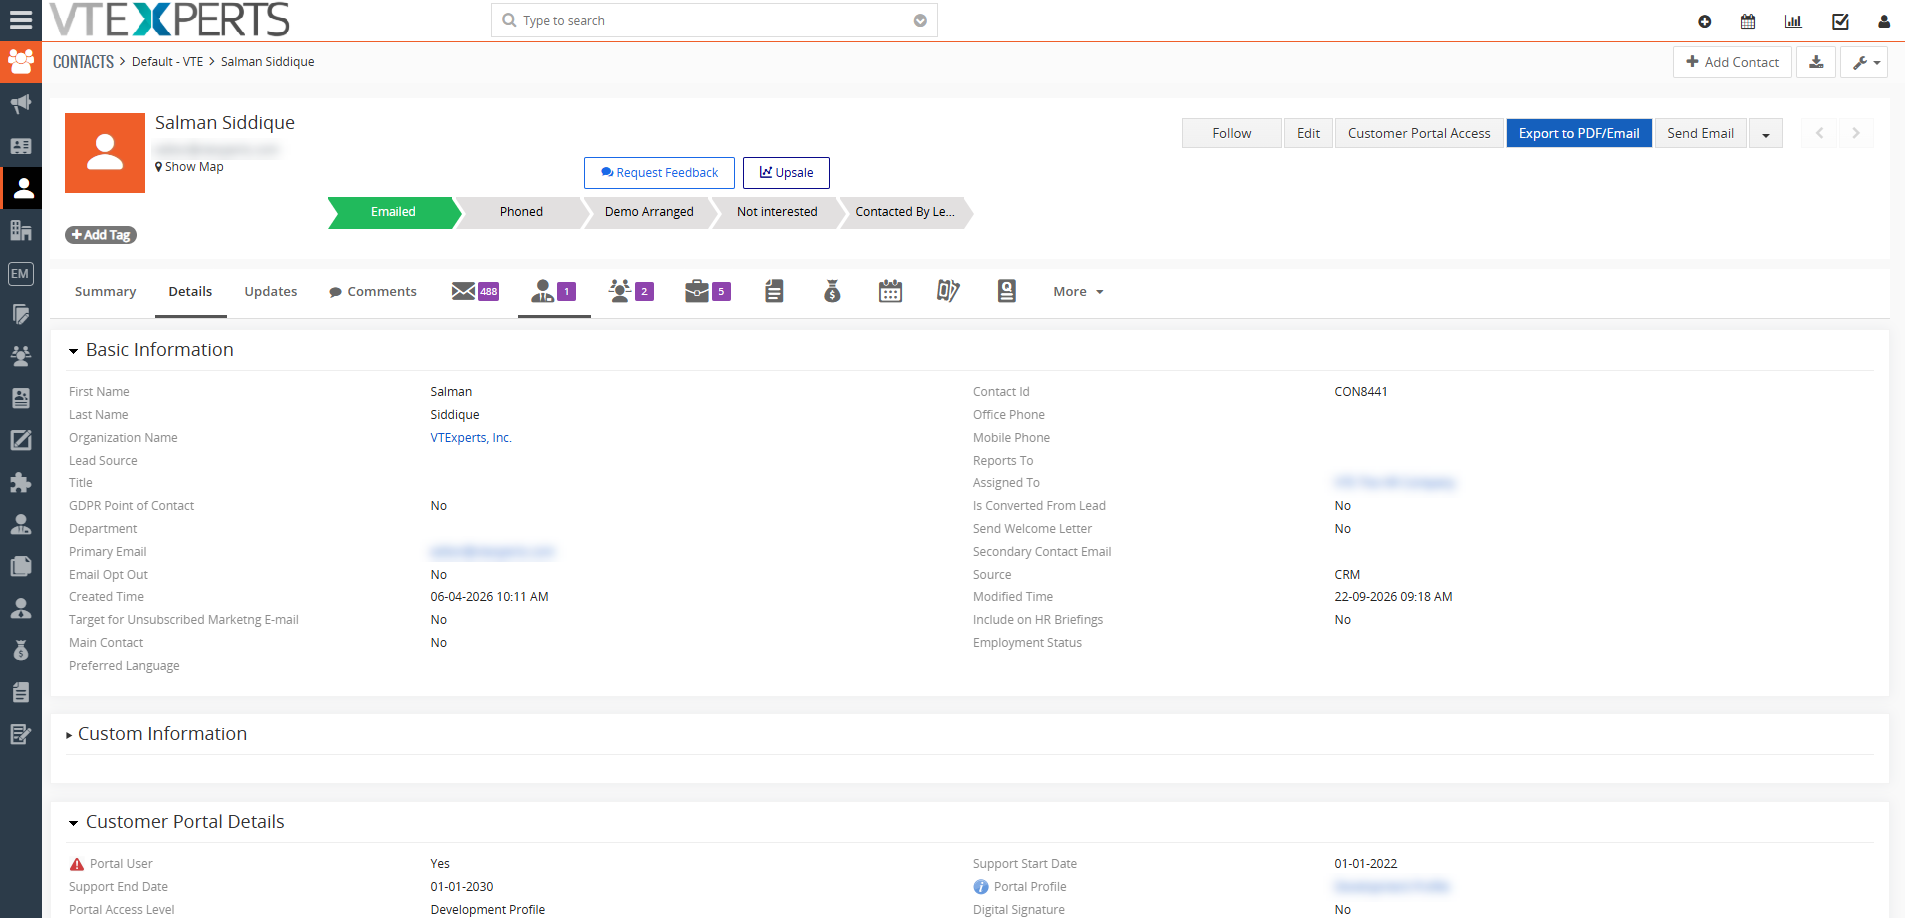The image size is (1905, 918).
Task: Select the Details tab
Action: pos(190,292)
